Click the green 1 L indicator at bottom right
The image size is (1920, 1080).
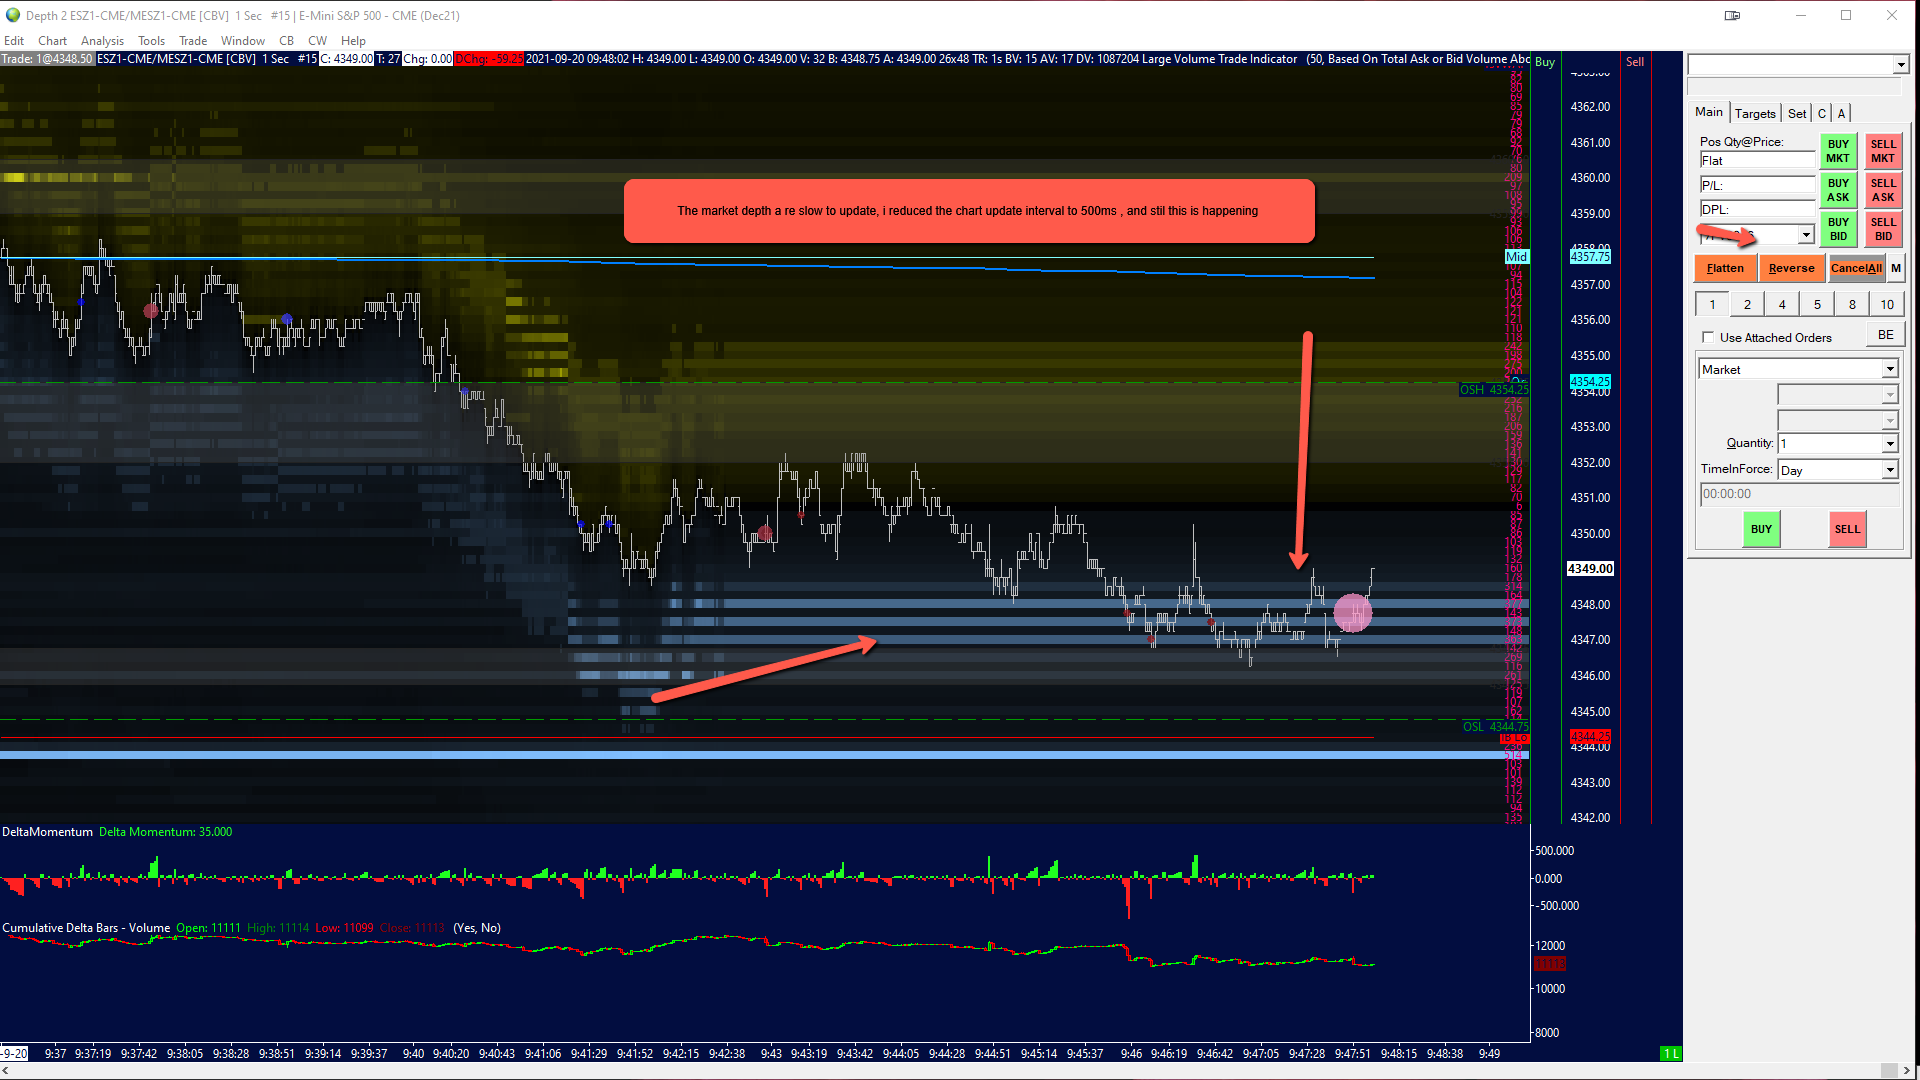coord(1670,1053)
